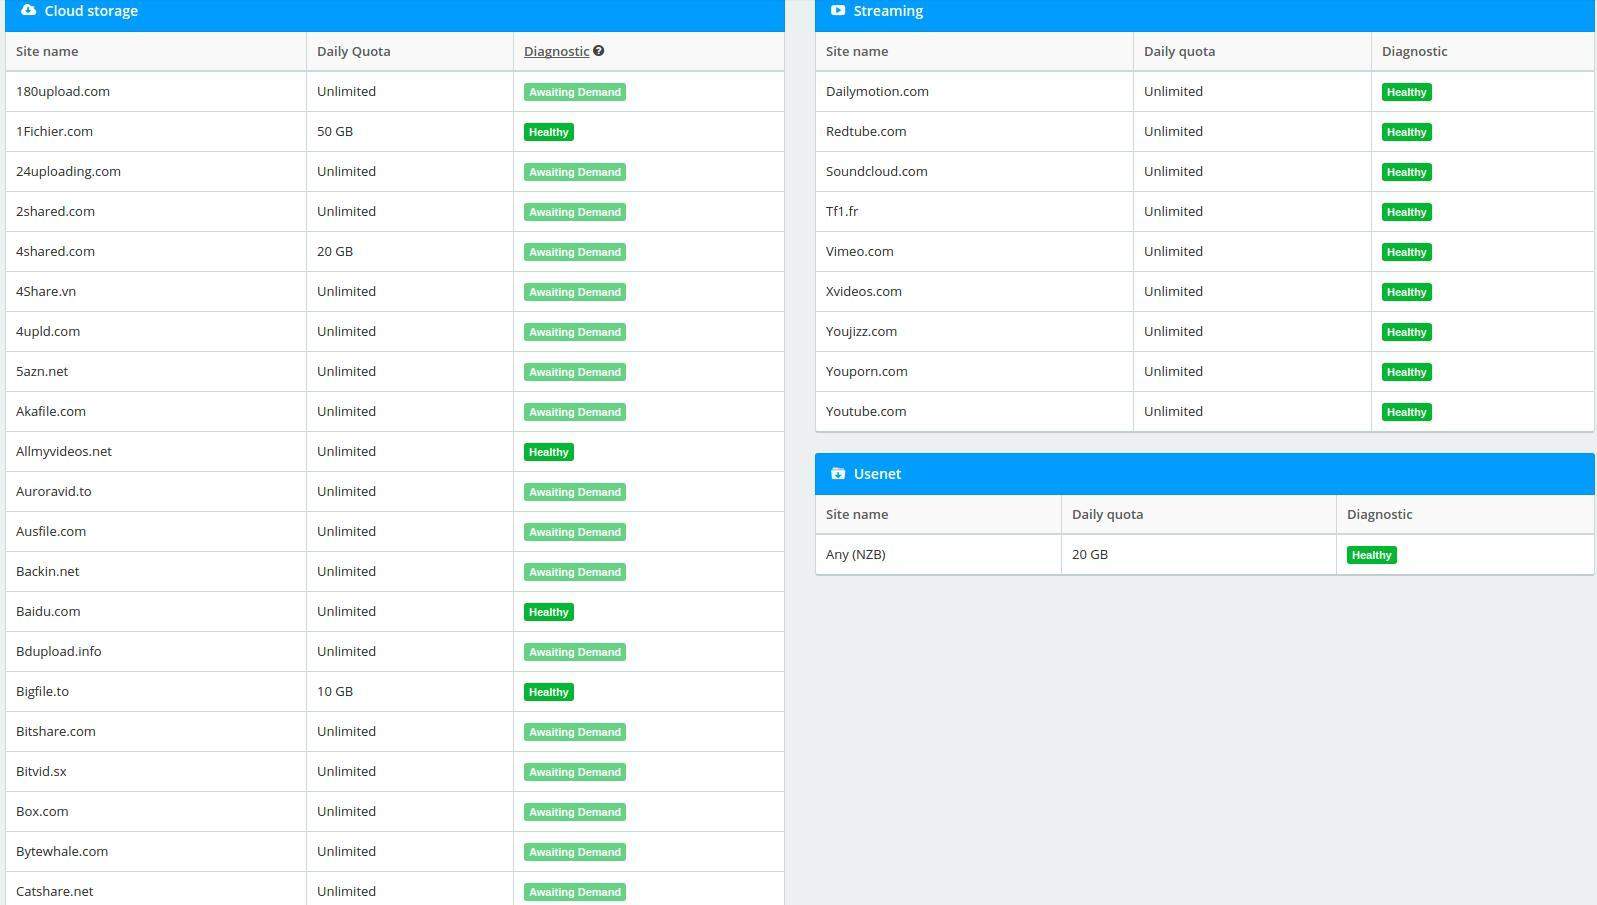This screenshot has width=1597, height=905.
Task: Select the Catshare.net site name
Action: click(55, 891)
